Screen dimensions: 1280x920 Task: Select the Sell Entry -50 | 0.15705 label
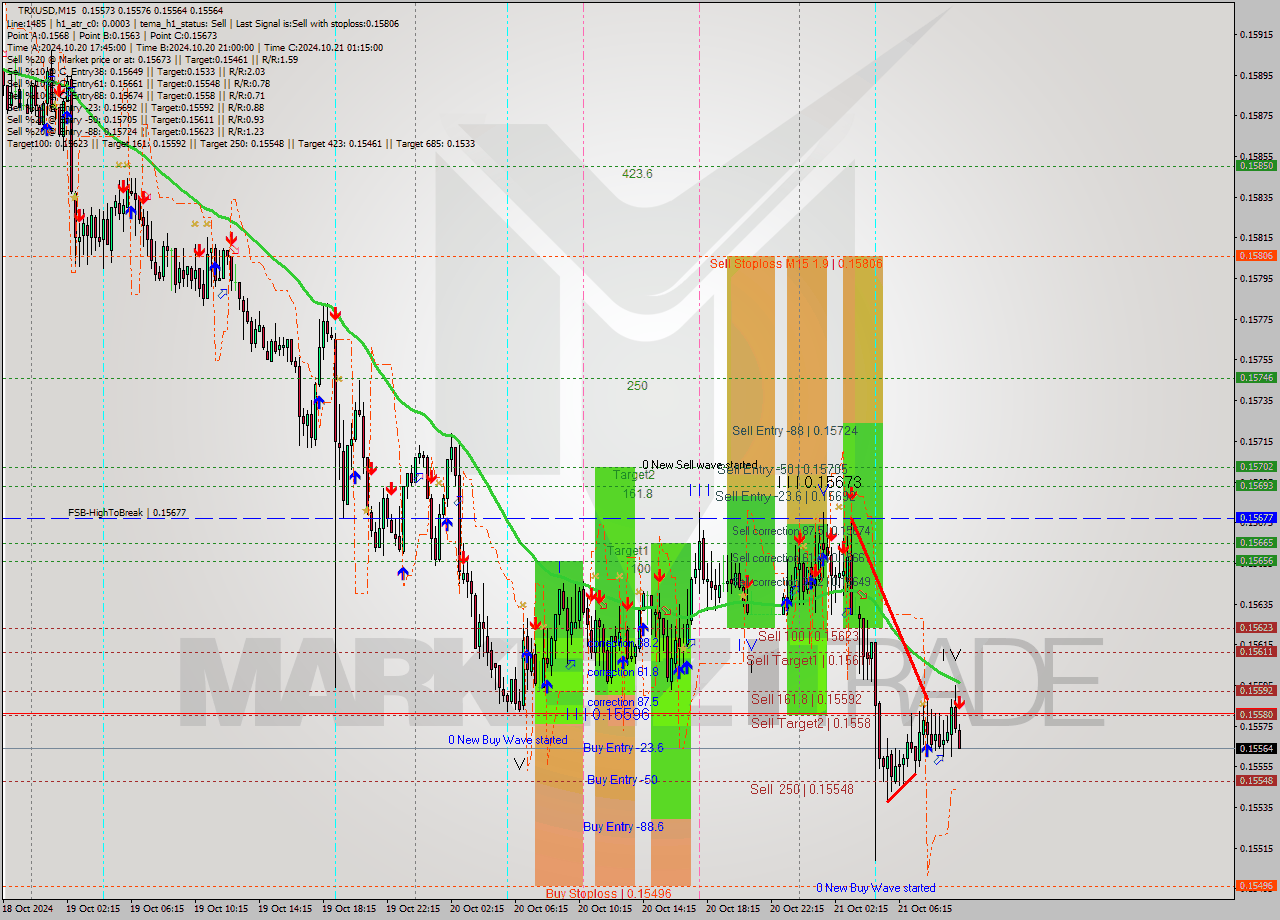(x=782, y=470)
